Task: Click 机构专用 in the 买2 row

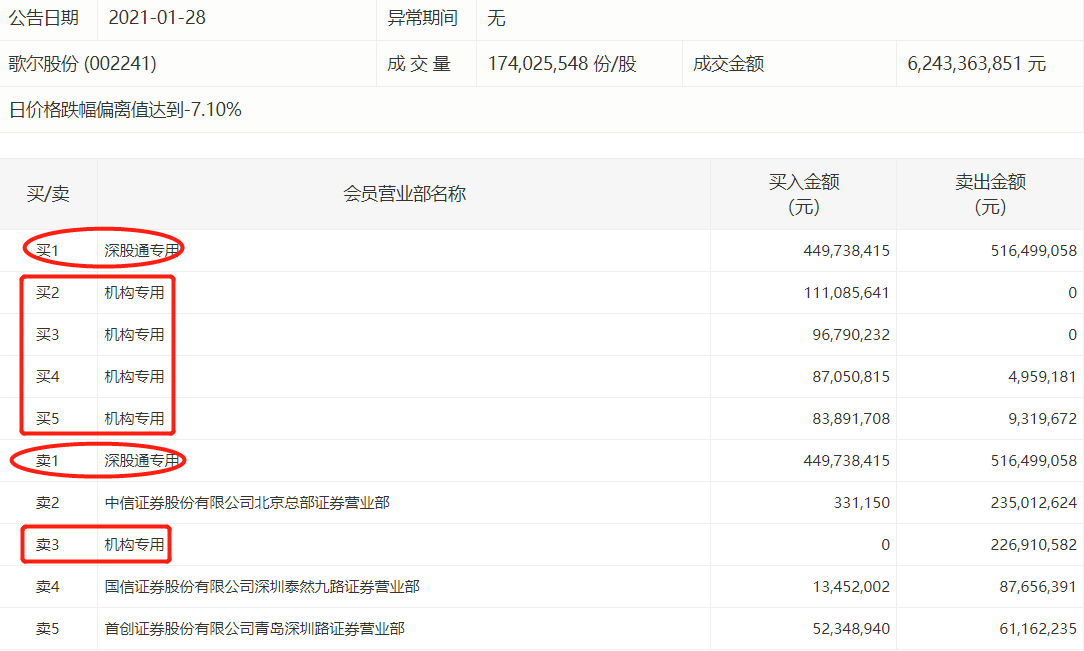Action: pos(135,293)
